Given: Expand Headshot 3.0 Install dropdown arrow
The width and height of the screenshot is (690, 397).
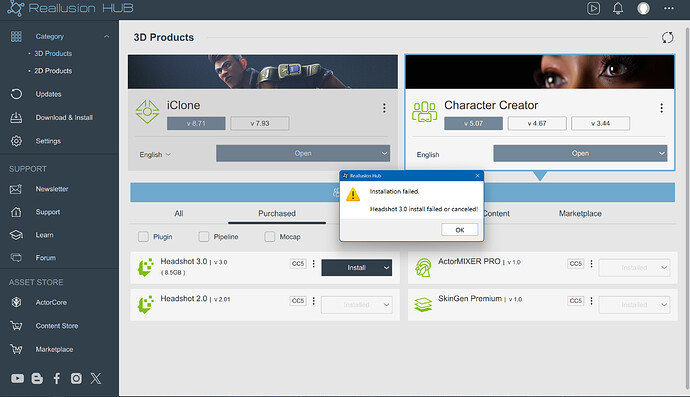Looking at the screenshot, I should 386,268.
